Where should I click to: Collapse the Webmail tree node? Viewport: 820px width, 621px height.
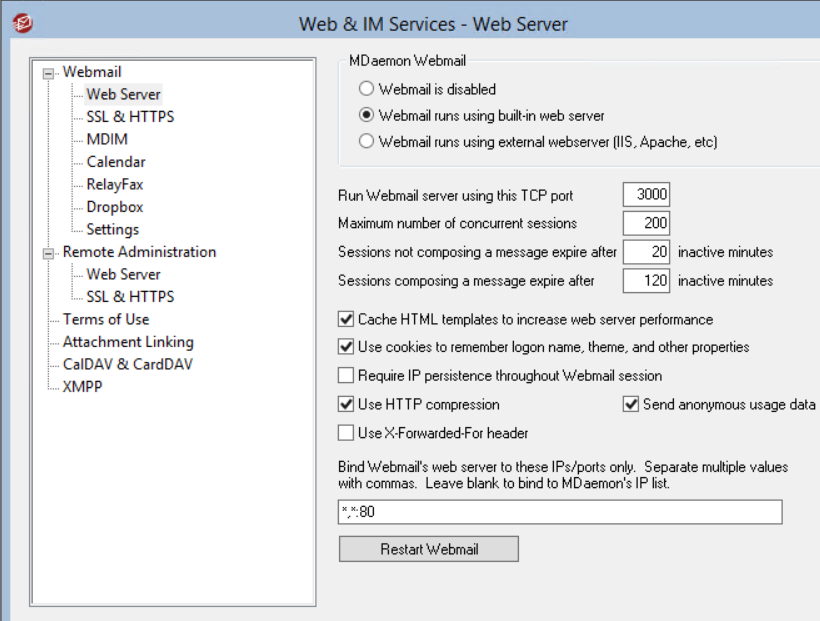tap(48, 73)
